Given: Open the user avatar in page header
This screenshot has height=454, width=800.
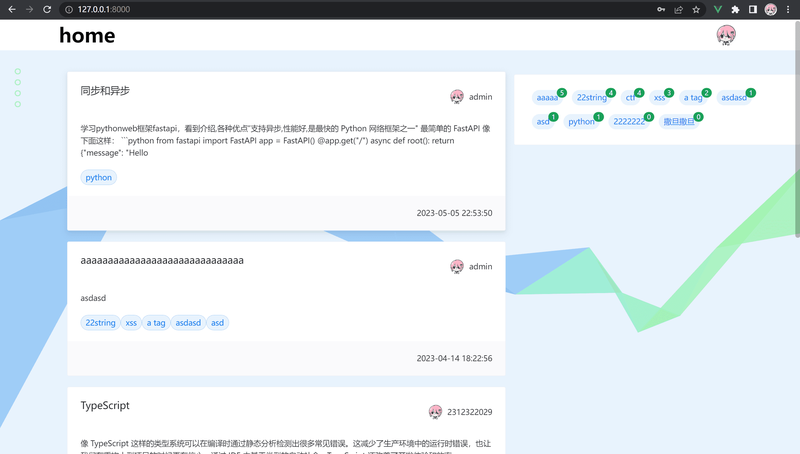Looking at the screenshot, I should pyautogui.click(x=726, y=35).
